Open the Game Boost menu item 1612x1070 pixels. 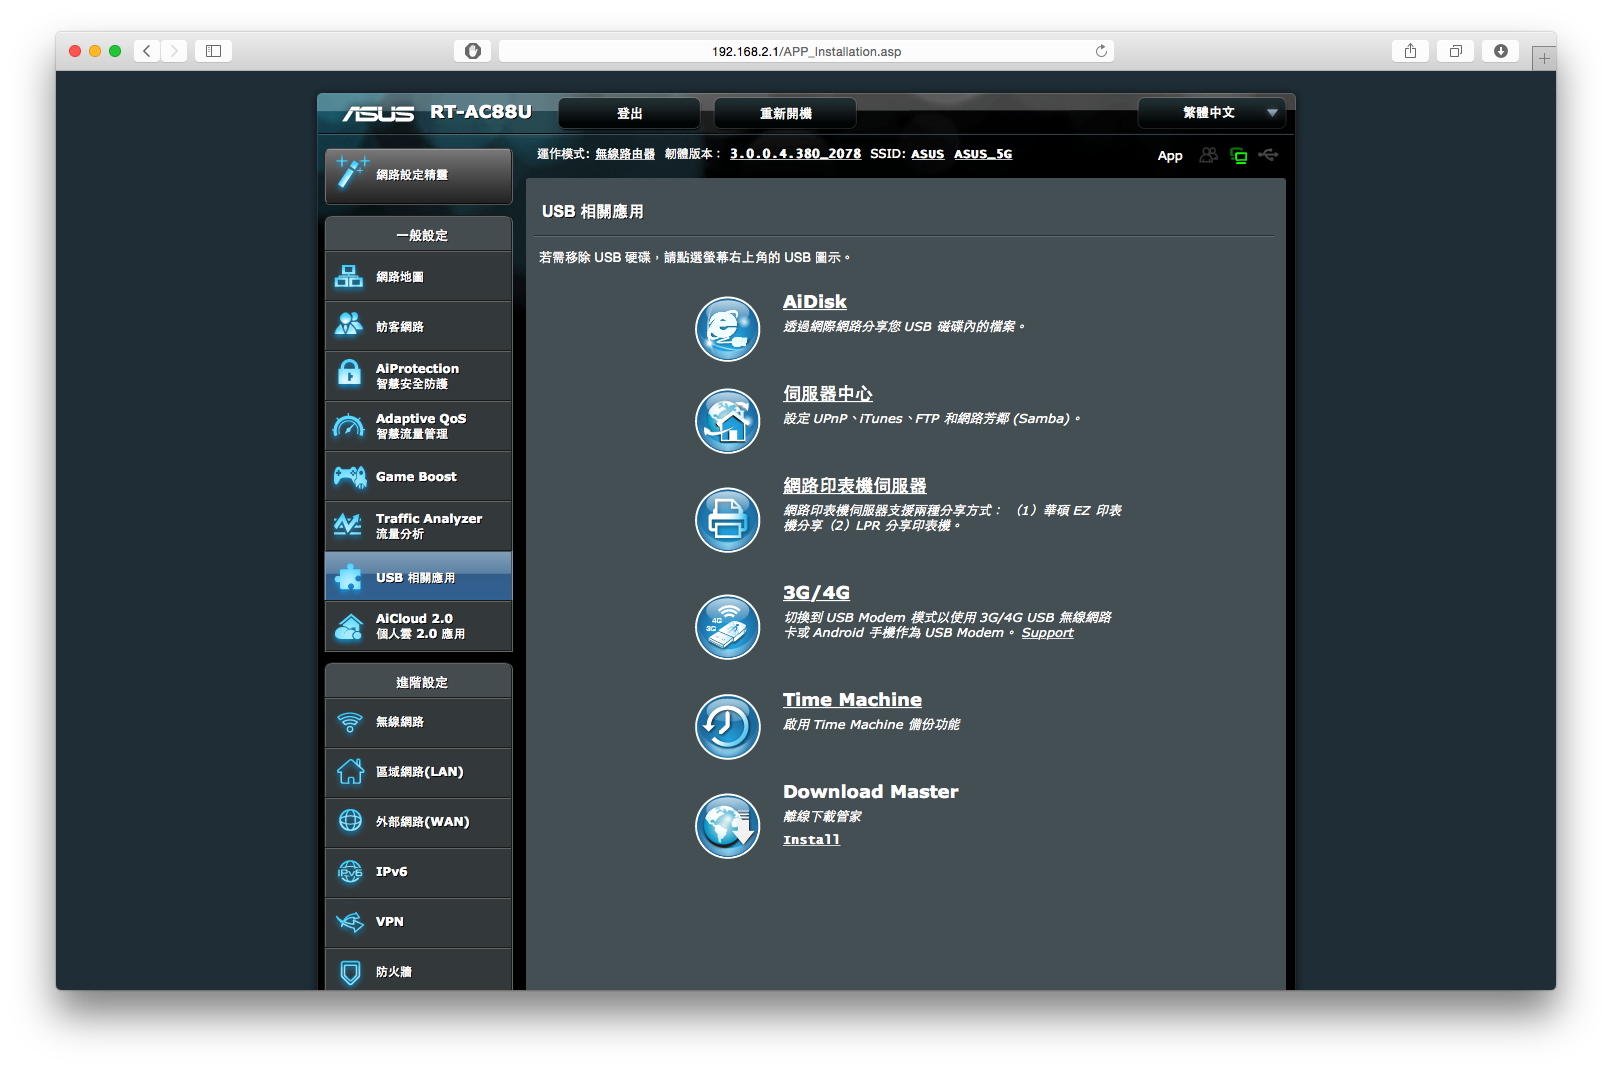418,477
